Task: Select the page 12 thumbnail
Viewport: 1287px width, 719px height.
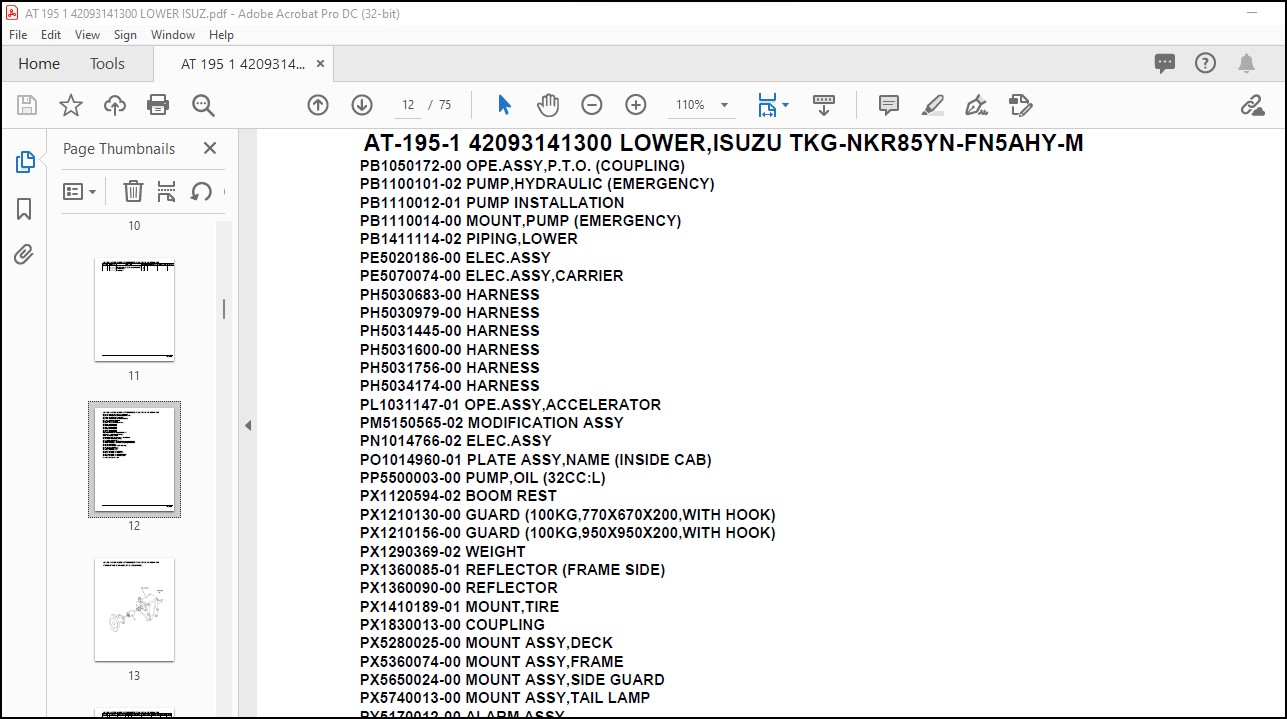Action: tap(134, 459)
